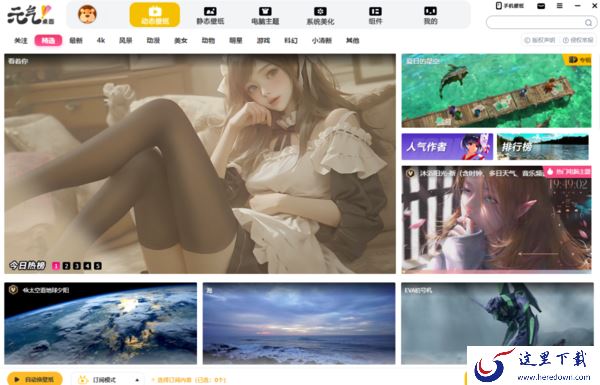Open the mail messages icon

(x=541, y=6)
